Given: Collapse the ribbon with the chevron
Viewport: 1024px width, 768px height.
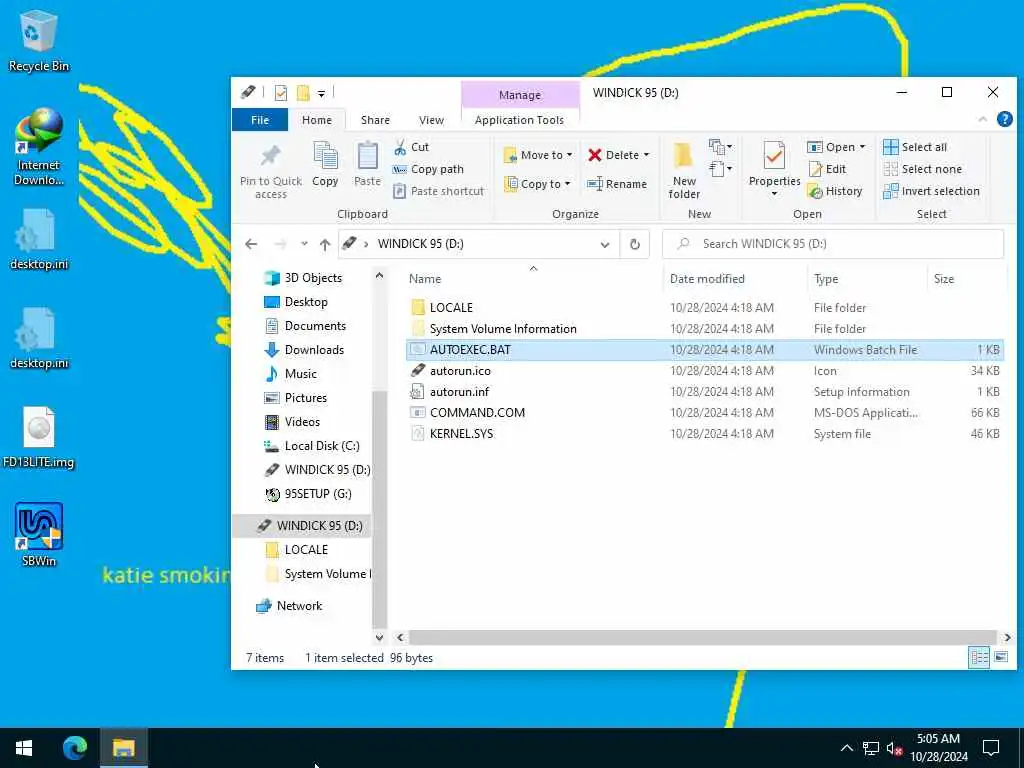Looking at the screenshot, I should [982, 119].
